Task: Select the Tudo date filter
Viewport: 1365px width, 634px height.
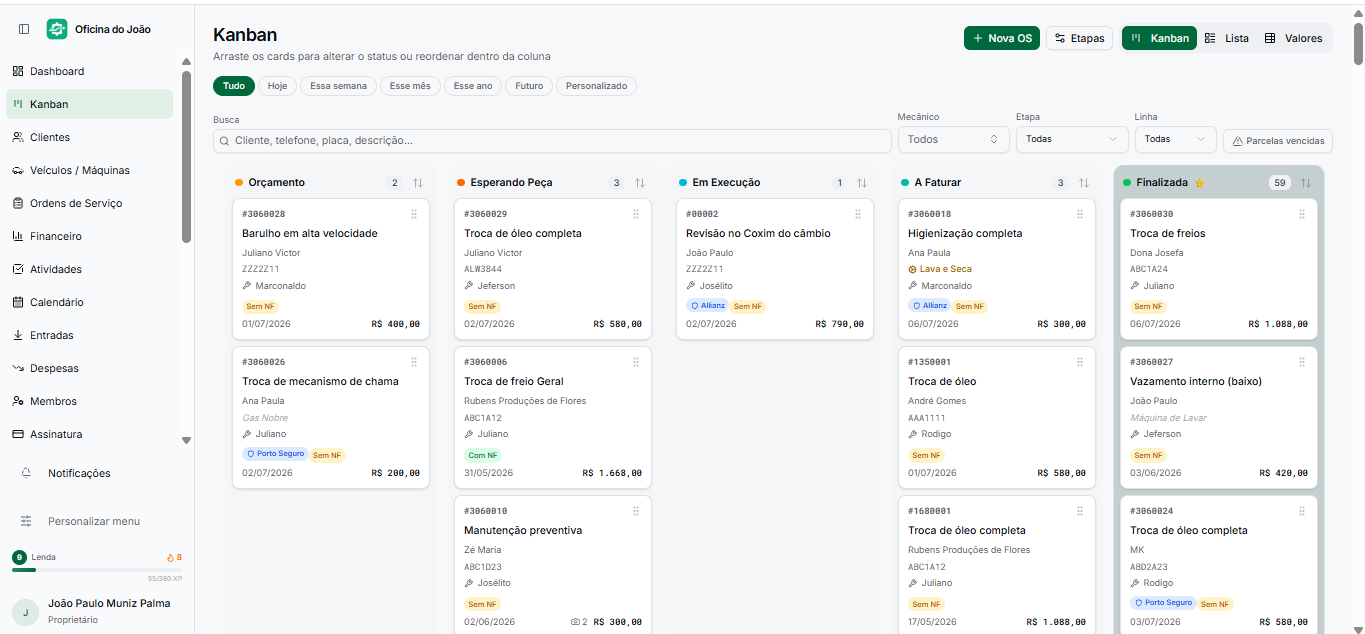Action: coord(234,86)
